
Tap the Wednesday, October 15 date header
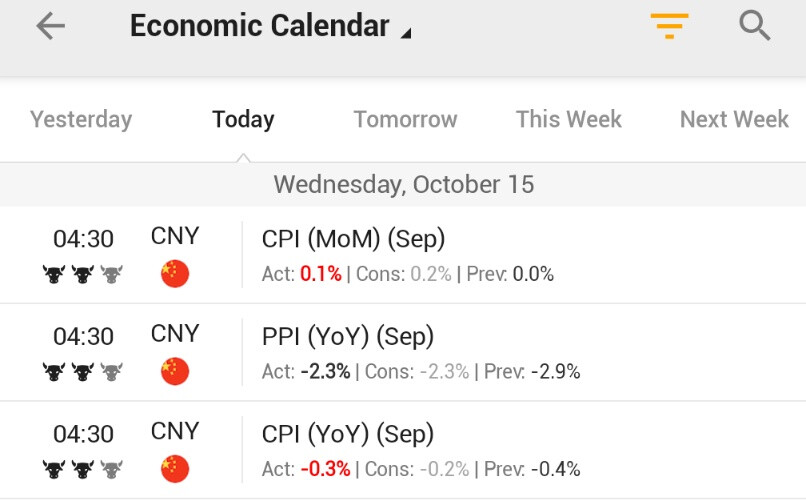403,185
